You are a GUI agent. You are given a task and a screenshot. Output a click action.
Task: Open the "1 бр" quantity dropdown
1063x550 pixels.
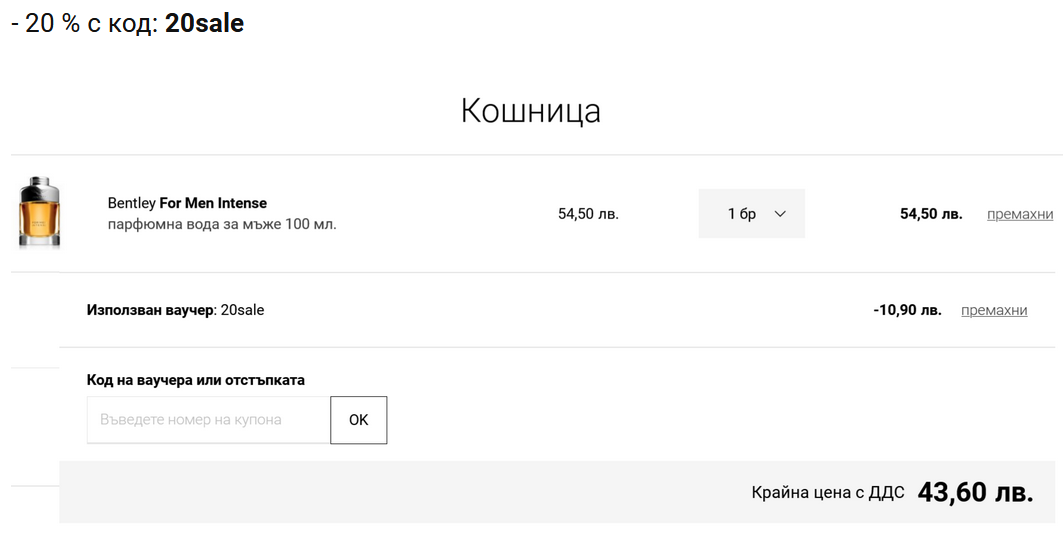(x=751, y=214)
